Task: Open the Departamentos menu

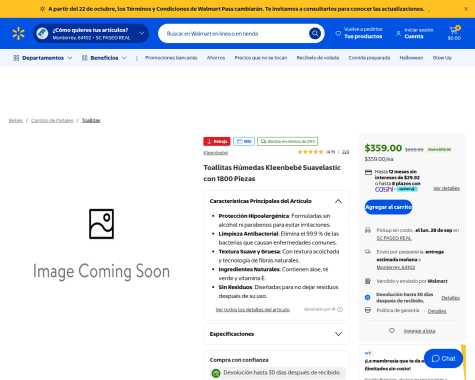Action: (42, 58)
